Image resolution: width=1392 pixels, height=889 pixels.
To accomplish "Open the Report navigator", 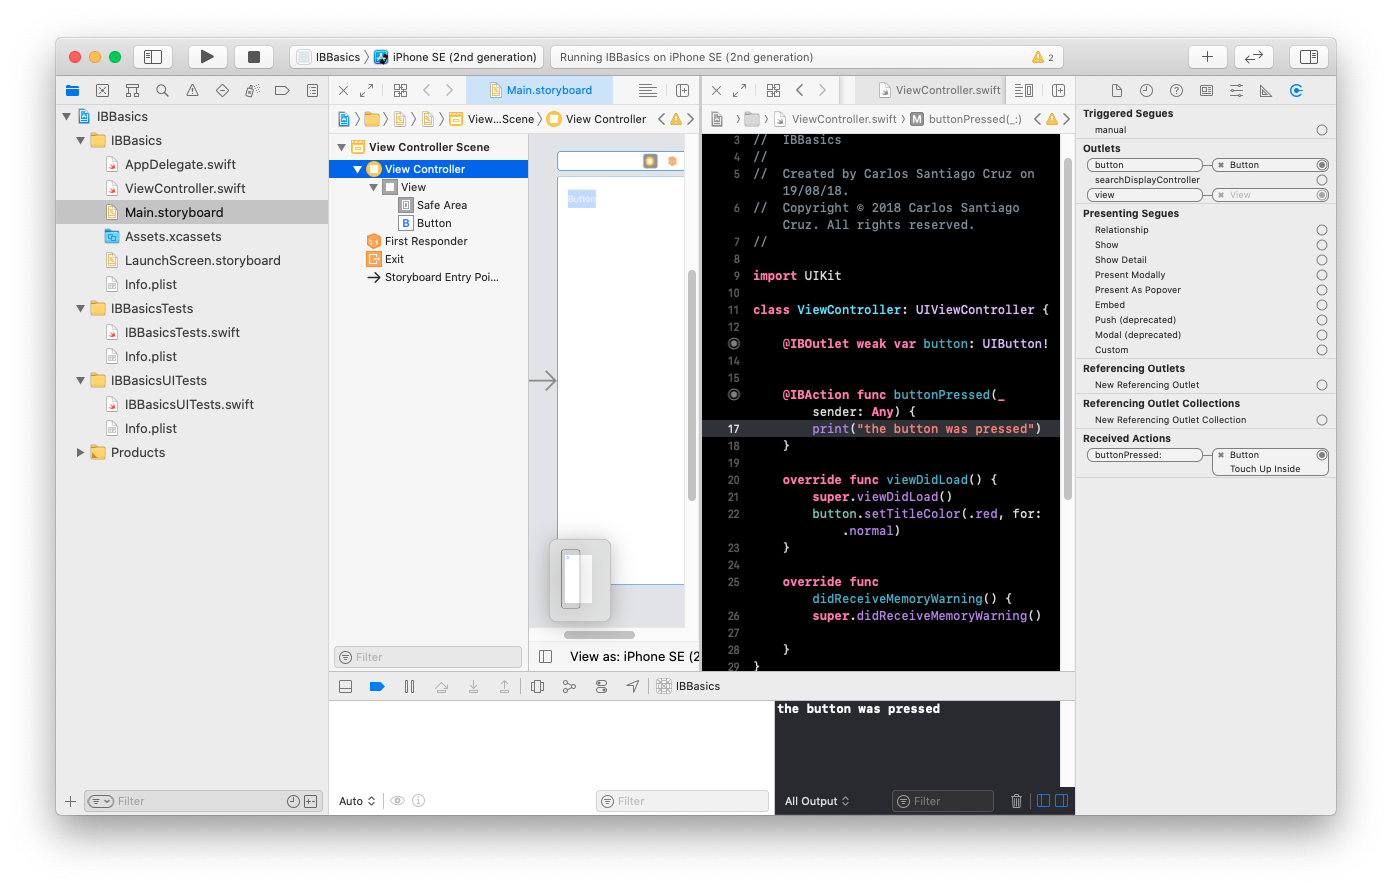I will point(312,90).
